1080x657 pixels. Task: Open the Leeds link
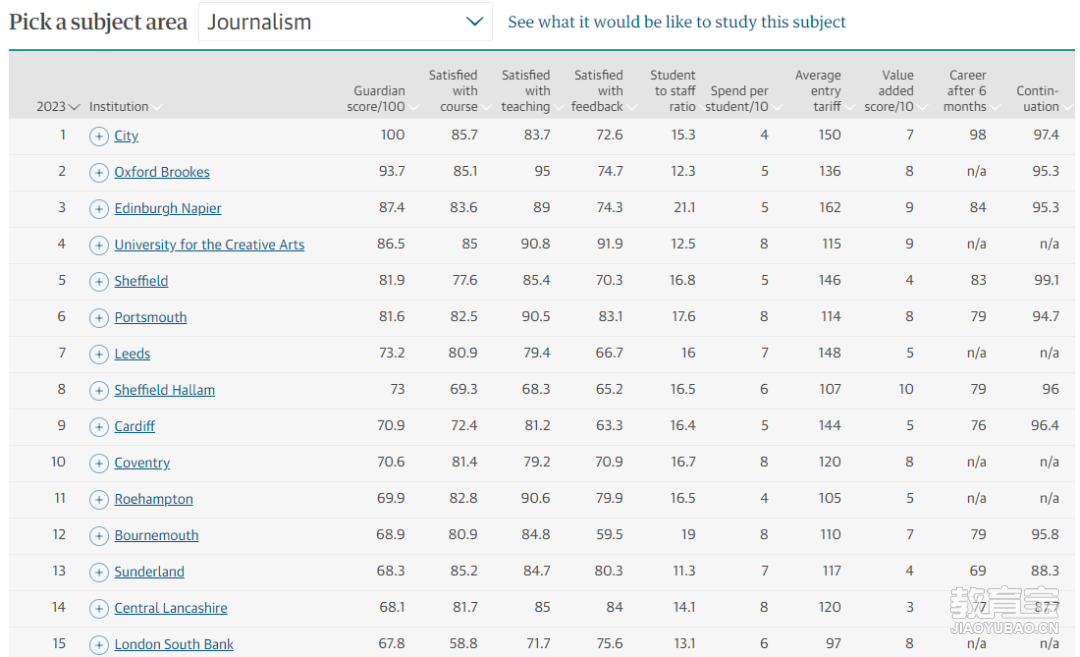click(x=132, y=354)
